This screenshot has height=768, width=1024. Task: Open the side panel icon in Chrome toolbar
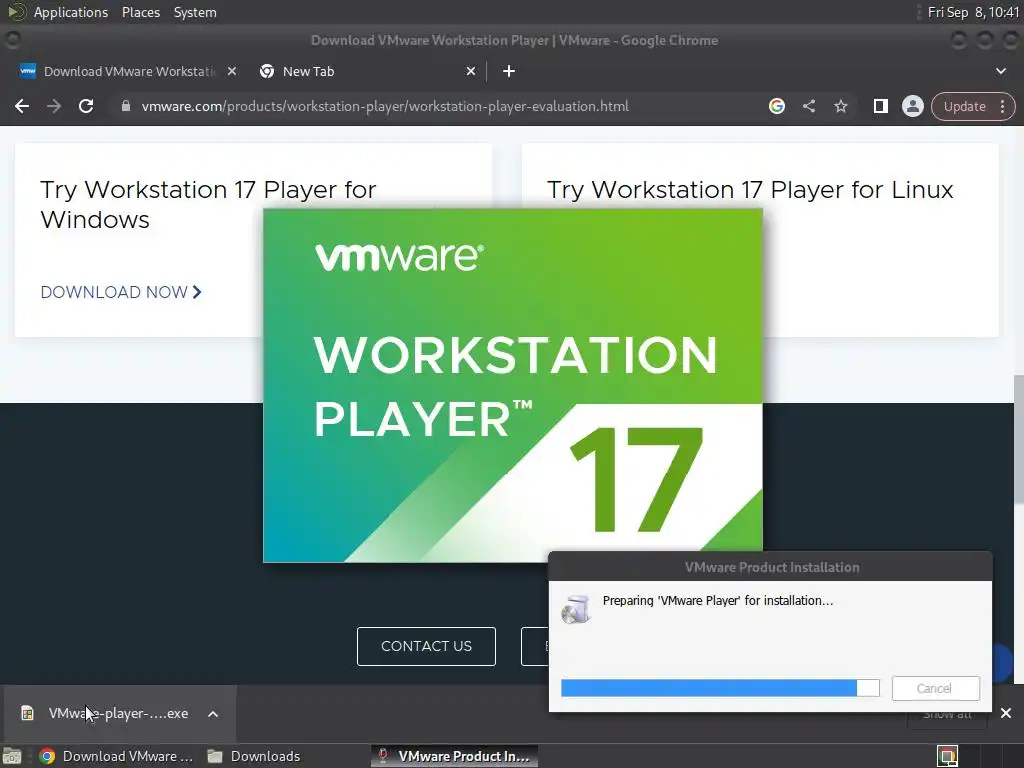tap(880, 106)
